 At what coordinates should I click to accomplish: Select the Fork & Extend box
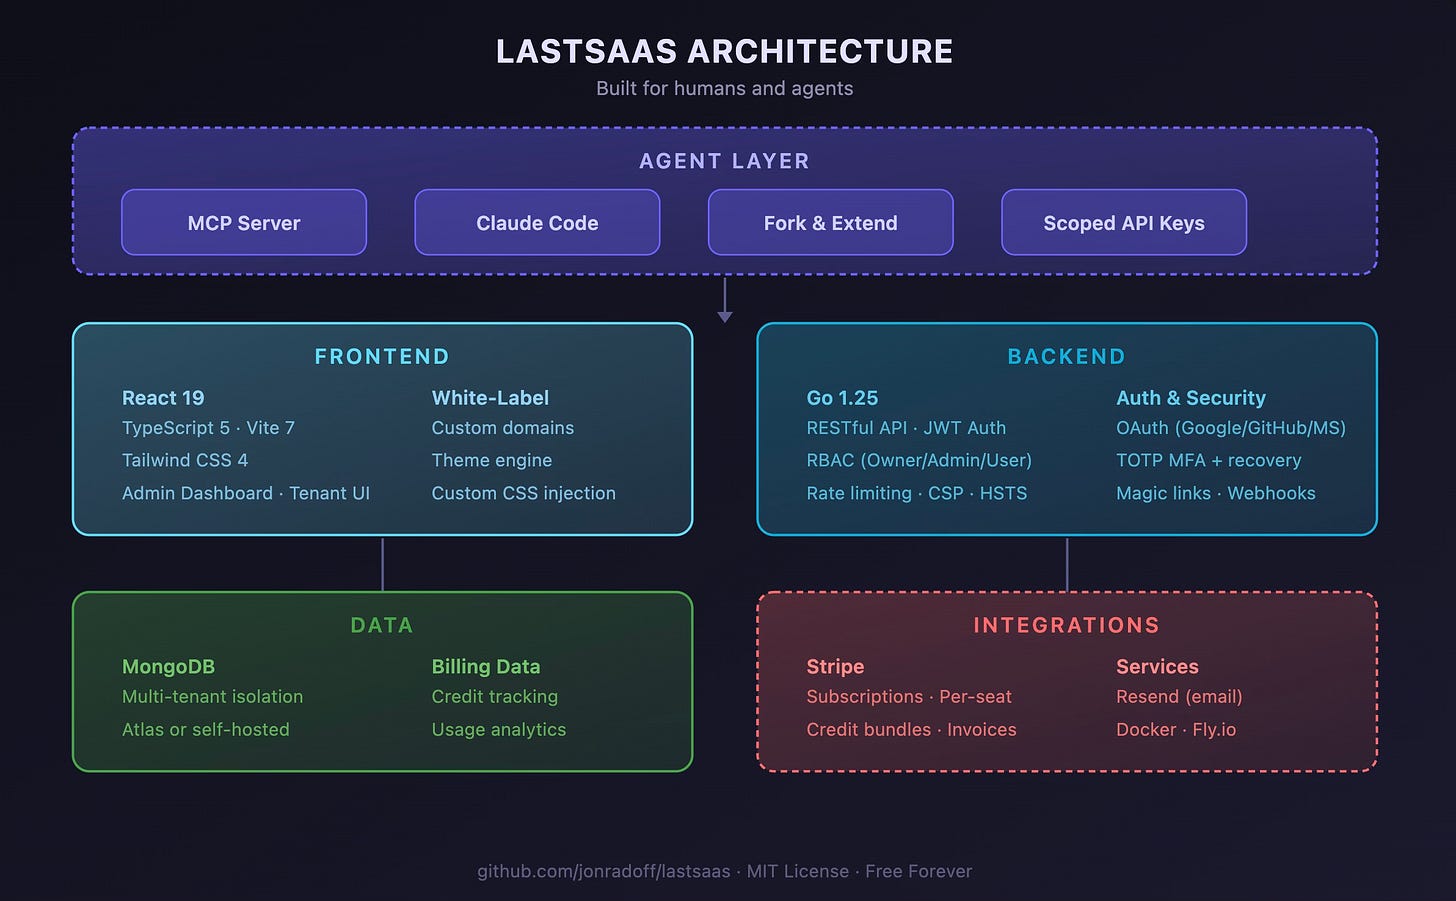[830, 222]
